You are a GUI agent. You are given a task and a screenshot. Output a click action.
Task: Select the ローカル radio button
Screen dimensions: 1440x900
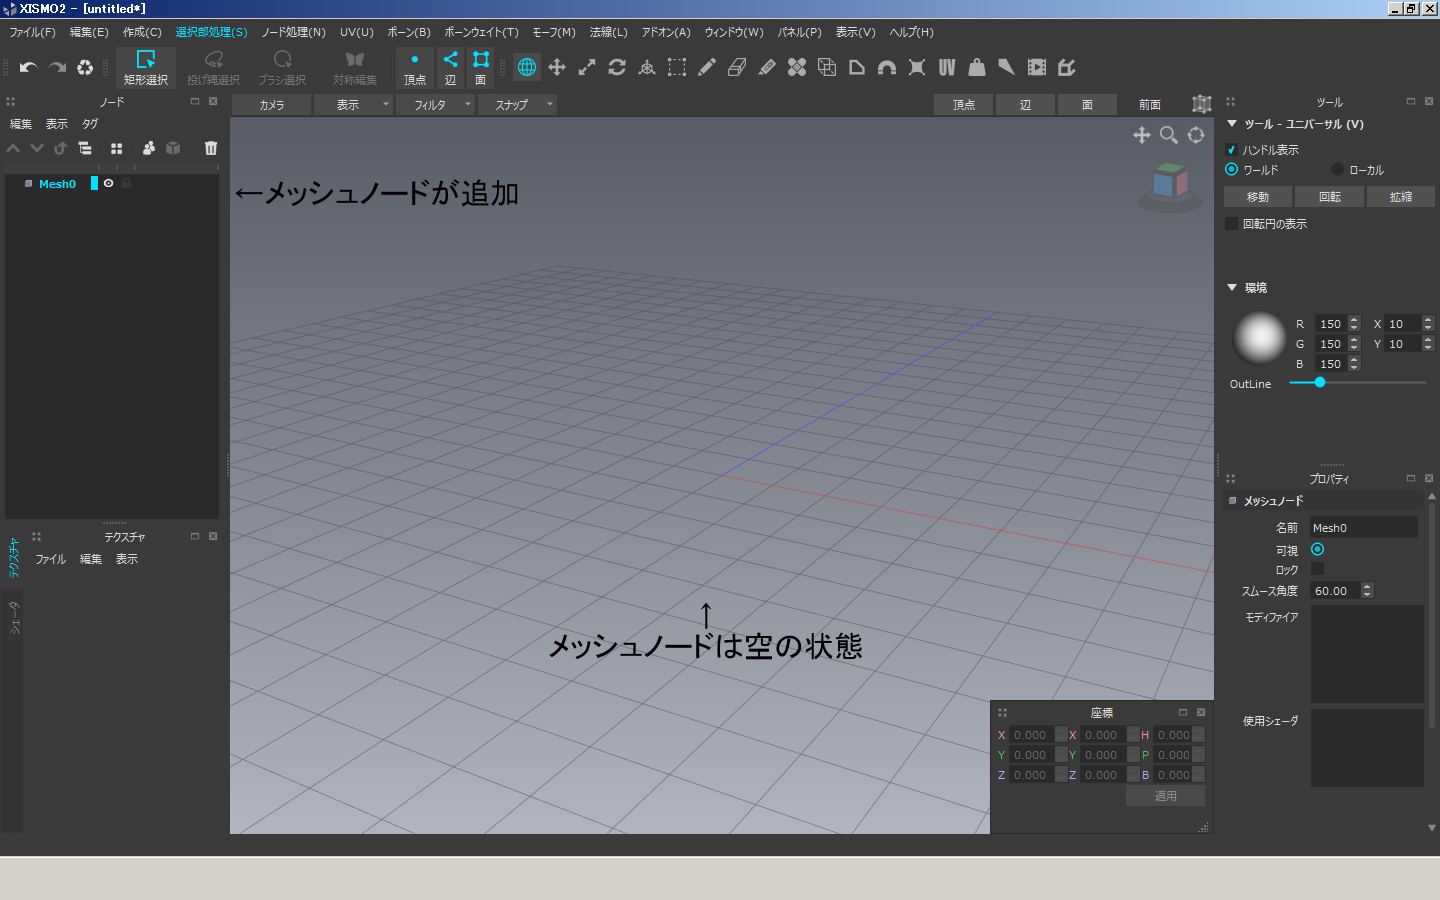pyautogui.click(x=1337, y=169)
